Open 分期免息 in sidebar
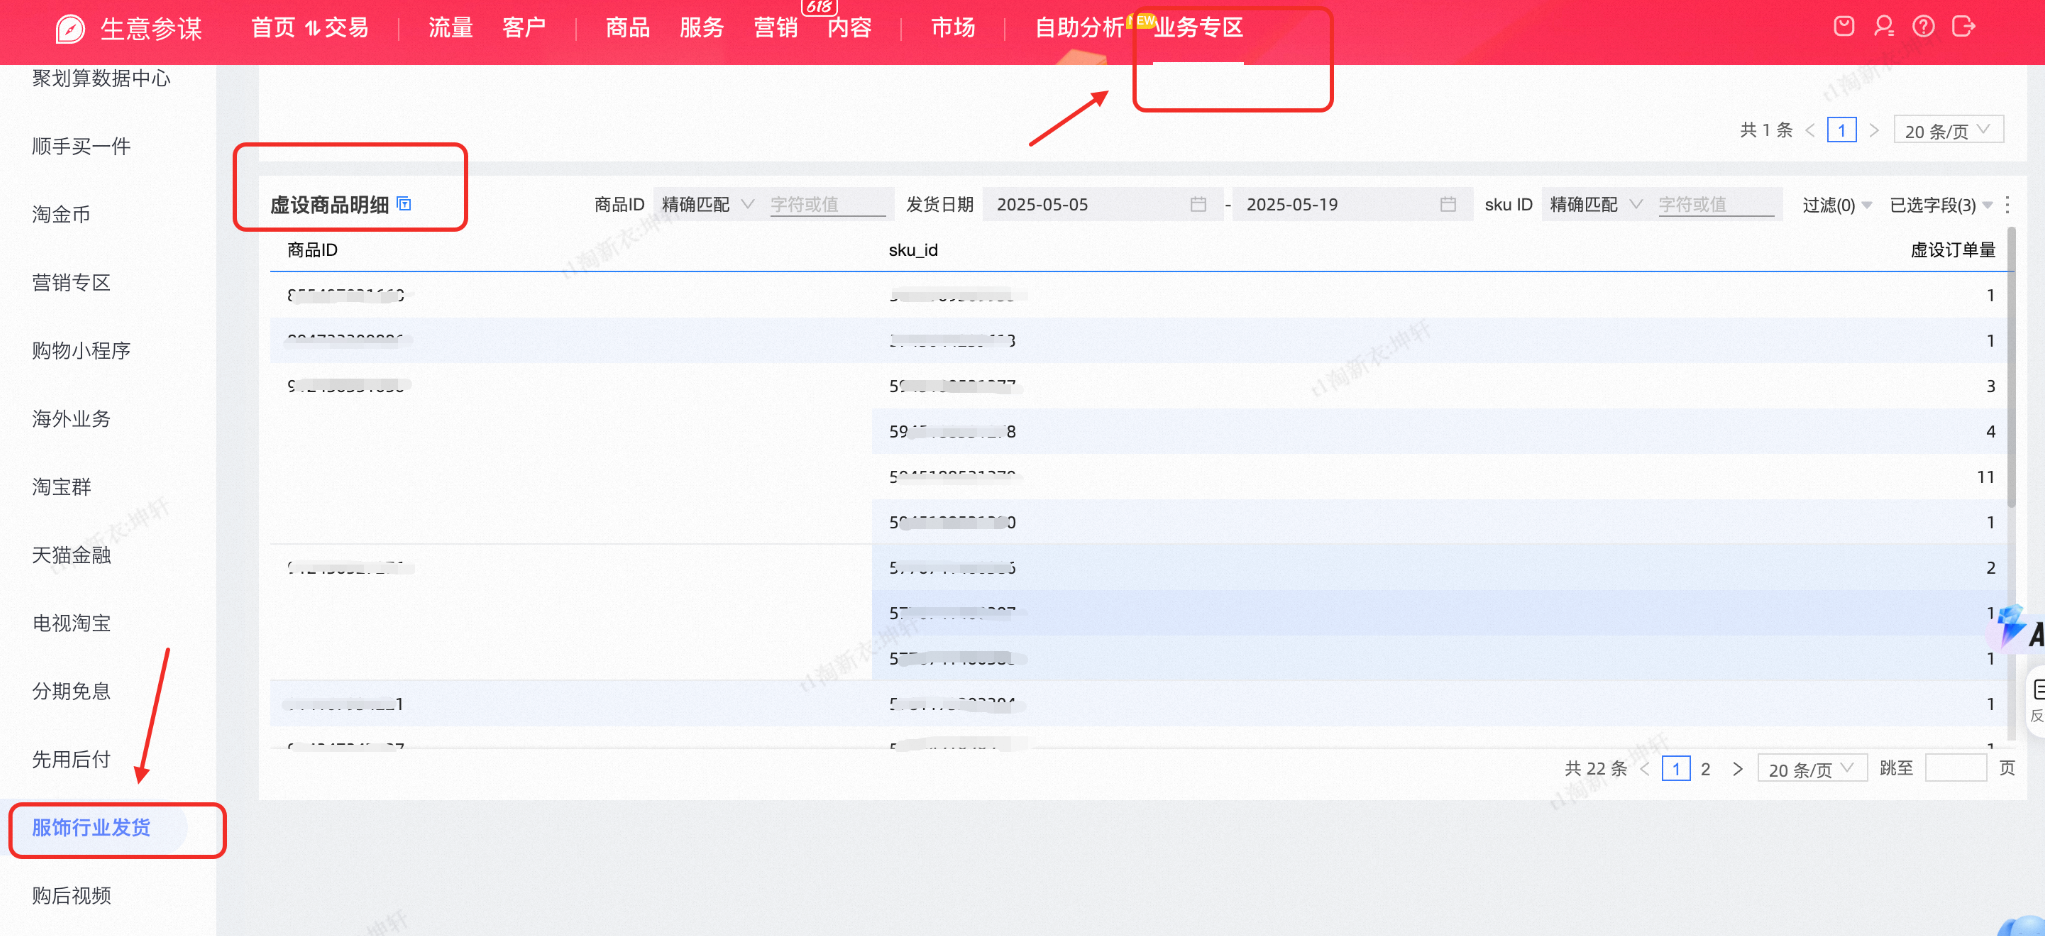The height and width of the screenshot is (936, 2045). 71,691
